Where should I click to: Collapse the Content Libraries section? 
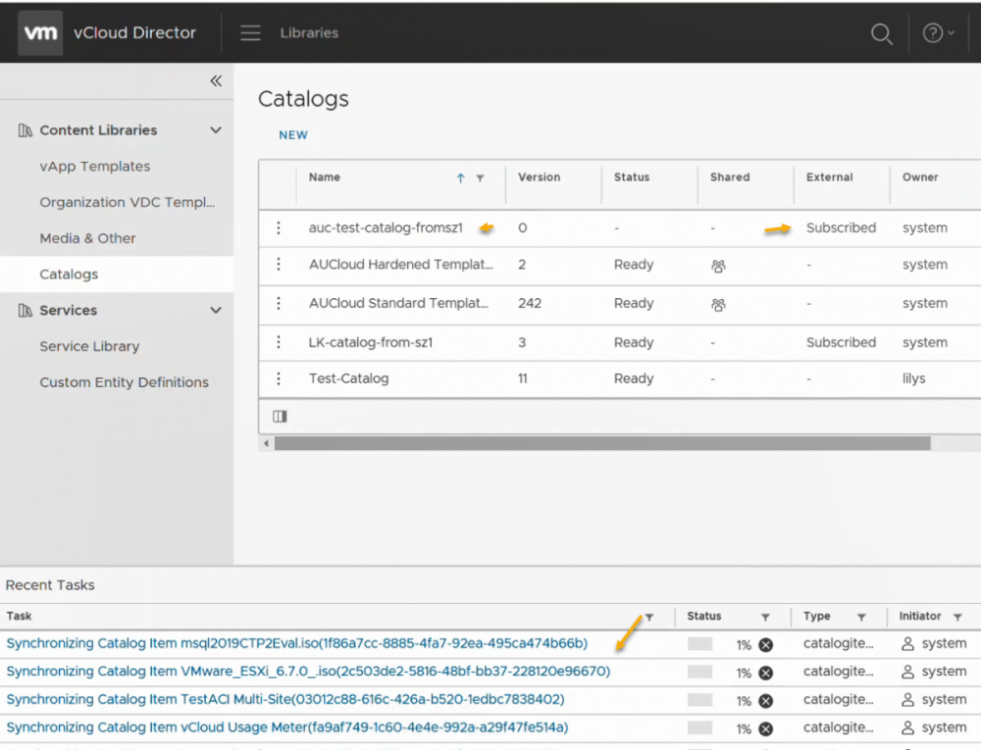215,130
